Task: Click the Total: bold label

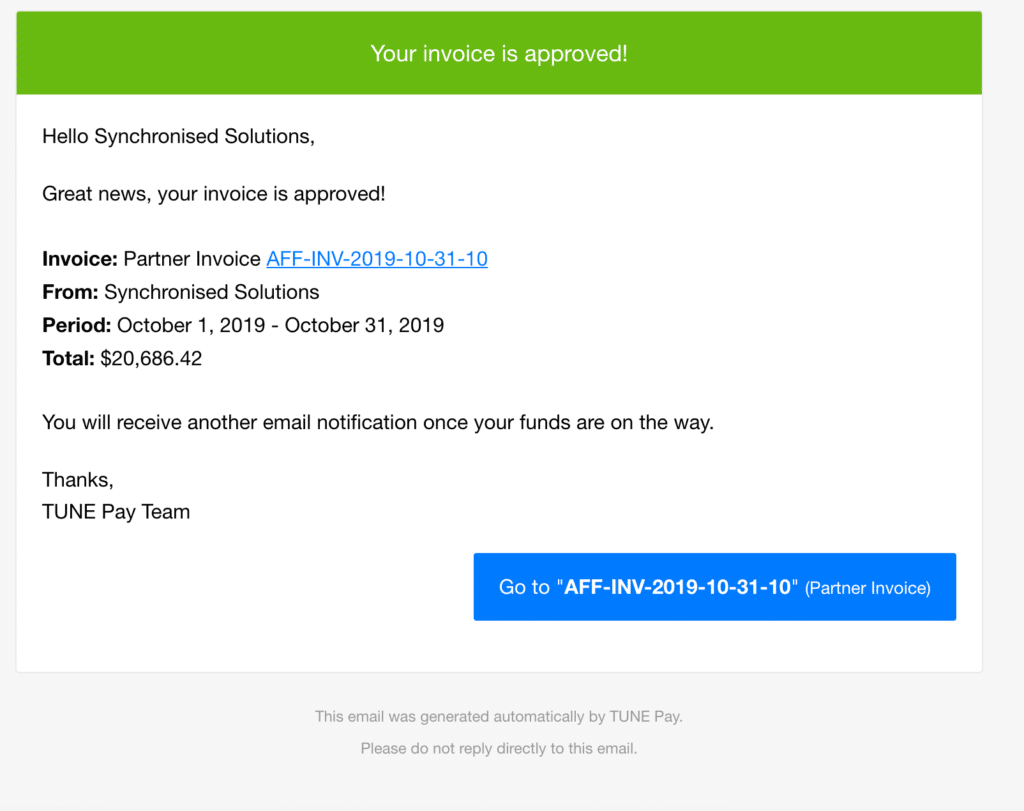Action: [x=68, y=358]
